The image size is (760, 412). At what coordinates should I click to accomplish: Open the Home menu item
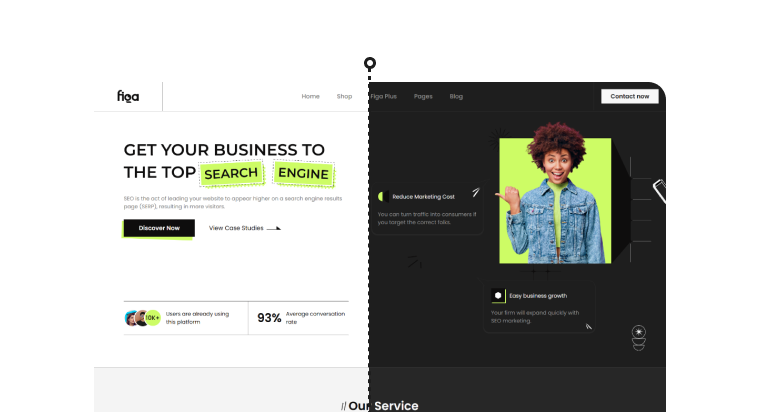pyautogui.click(x=311, y=97)
